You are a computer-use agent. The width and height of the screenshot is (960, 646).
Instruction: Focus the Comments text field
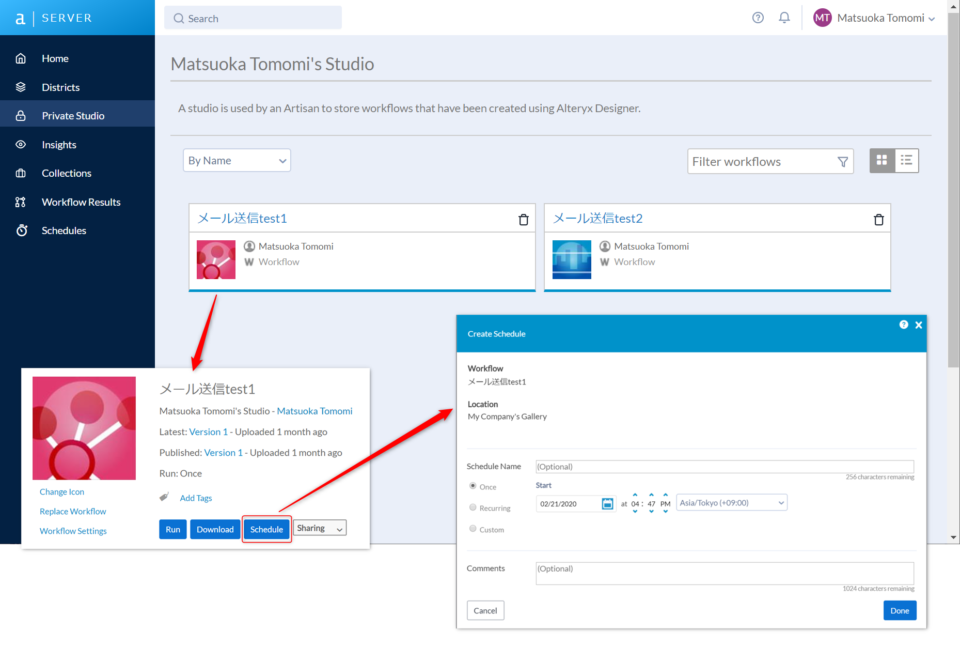(x=725, y=573)
